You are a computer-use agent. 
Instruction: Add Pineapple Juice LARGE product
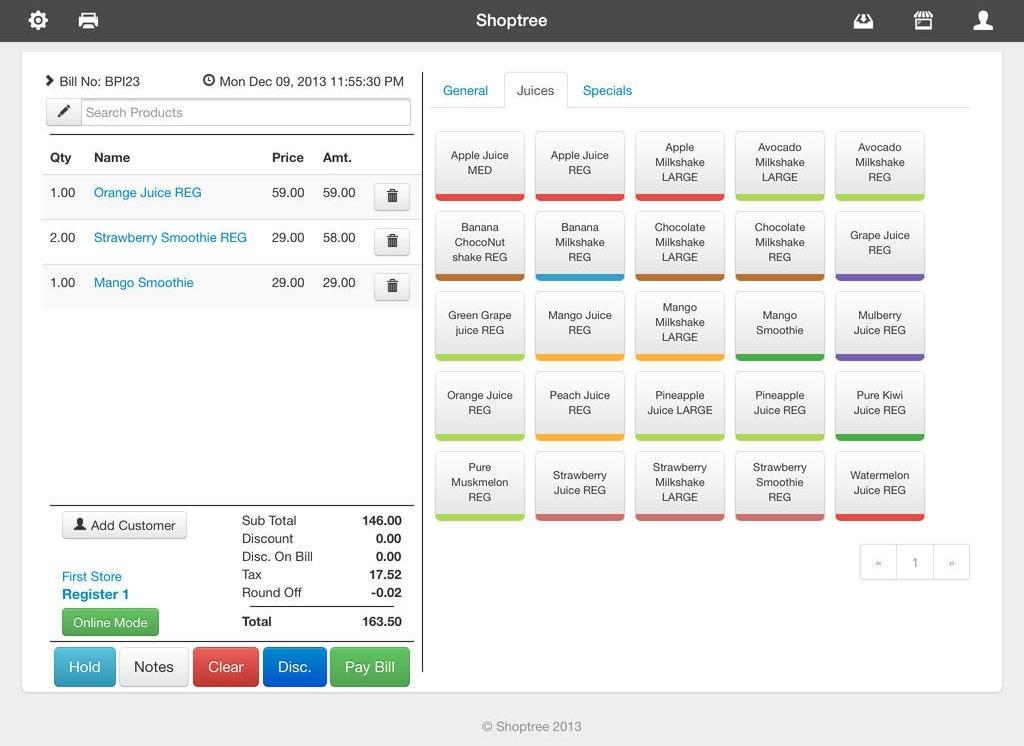pyautogui.click(x=680, y=406)
